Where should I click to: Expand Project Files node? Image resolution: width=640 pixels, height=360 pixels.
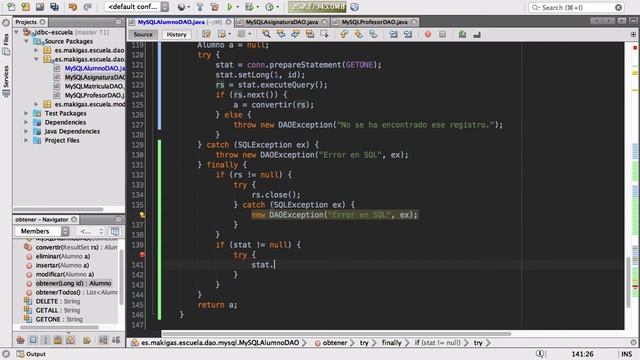26,140
